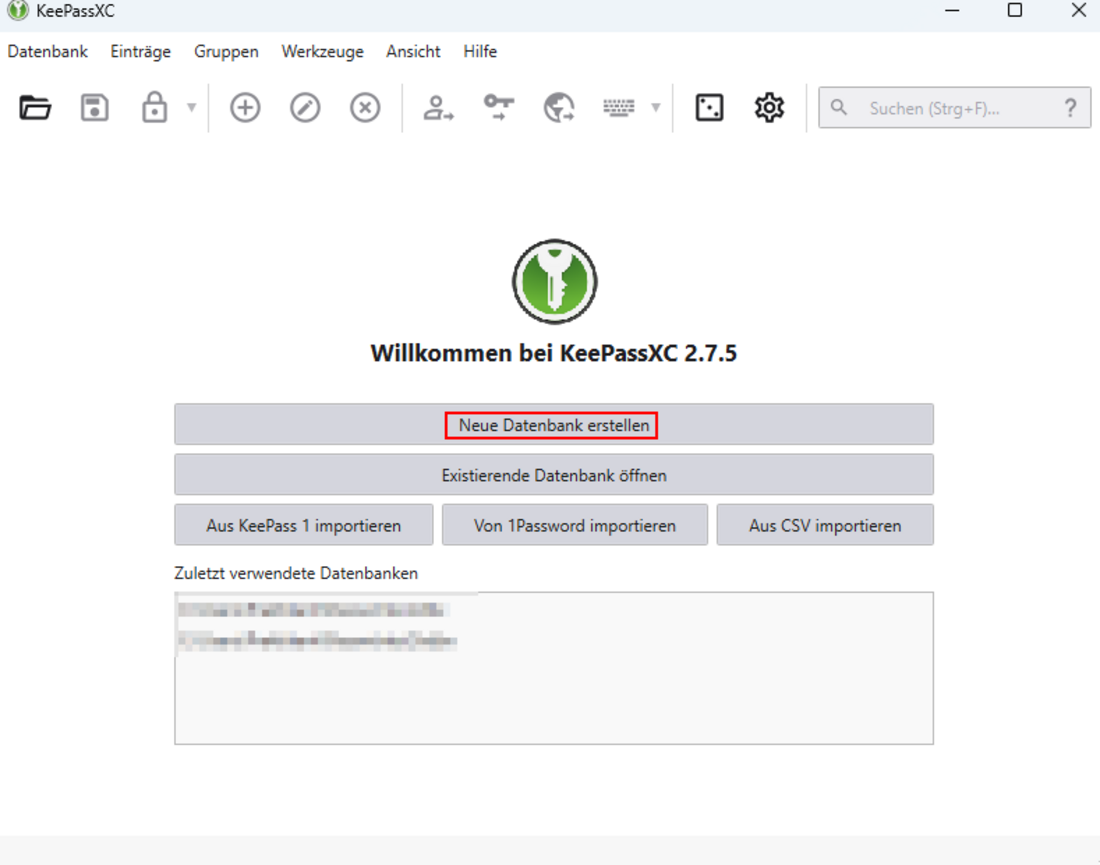Select second blurred recent database entry
The height and width of the screenshot is (865, 1100).
point(317,641)
